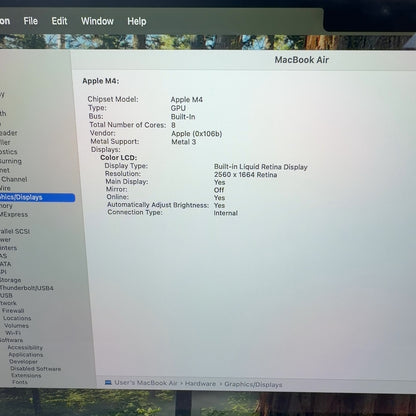Select USB in the sidebar
Viewport: 416px width, 416px height.
click(6, 296)
